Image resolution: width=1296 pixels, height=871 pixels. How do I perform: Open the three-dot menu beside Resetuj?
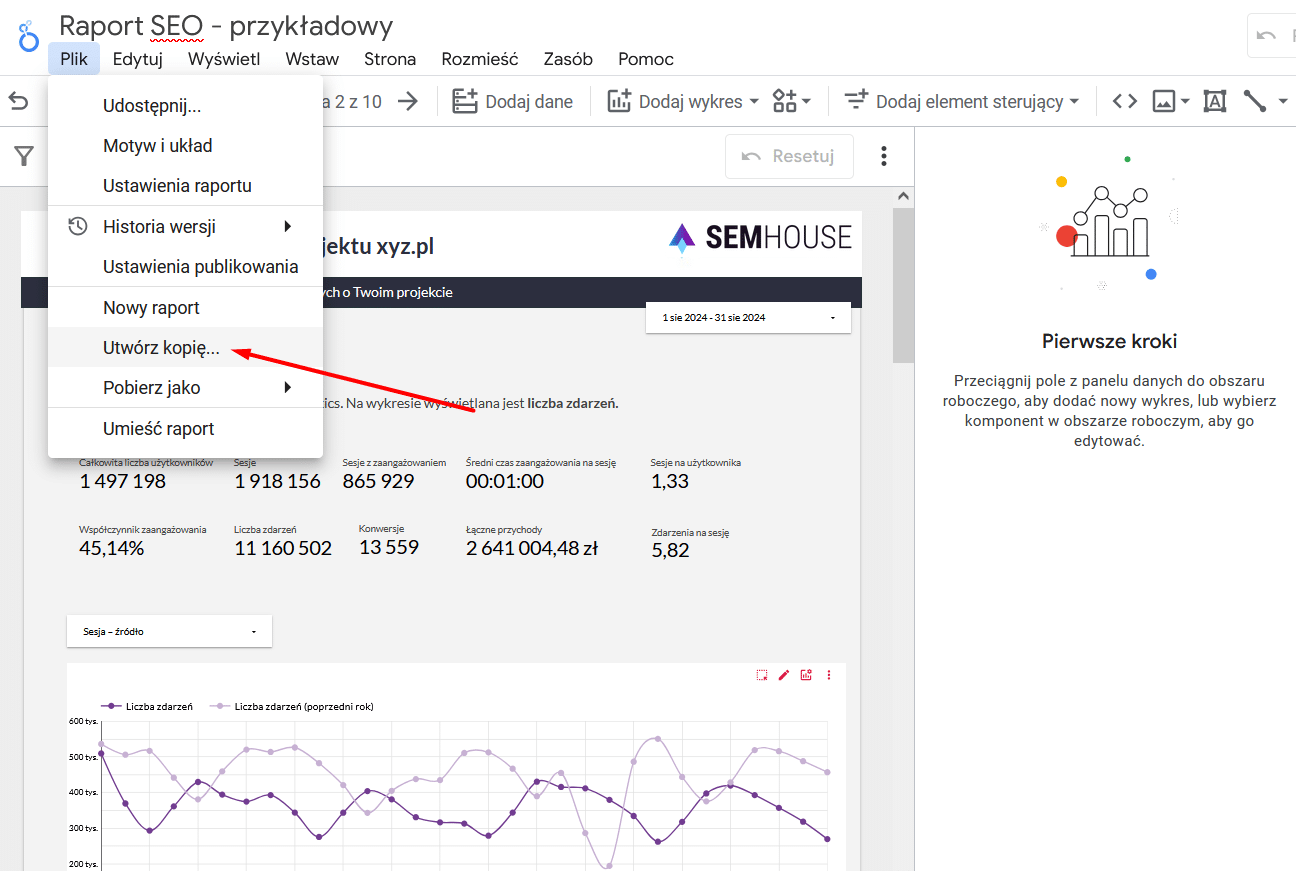click(x=883, y=156)
